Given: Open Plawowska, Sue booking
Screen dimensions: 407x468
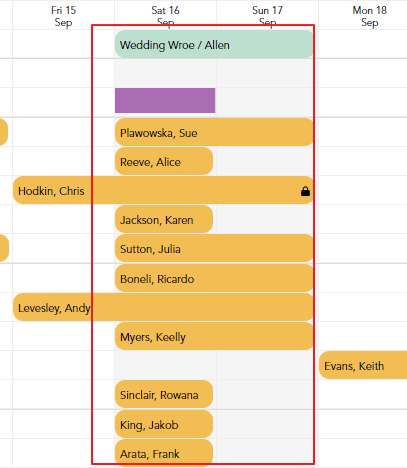Looking at the screenshot, I should click(214, 132).
